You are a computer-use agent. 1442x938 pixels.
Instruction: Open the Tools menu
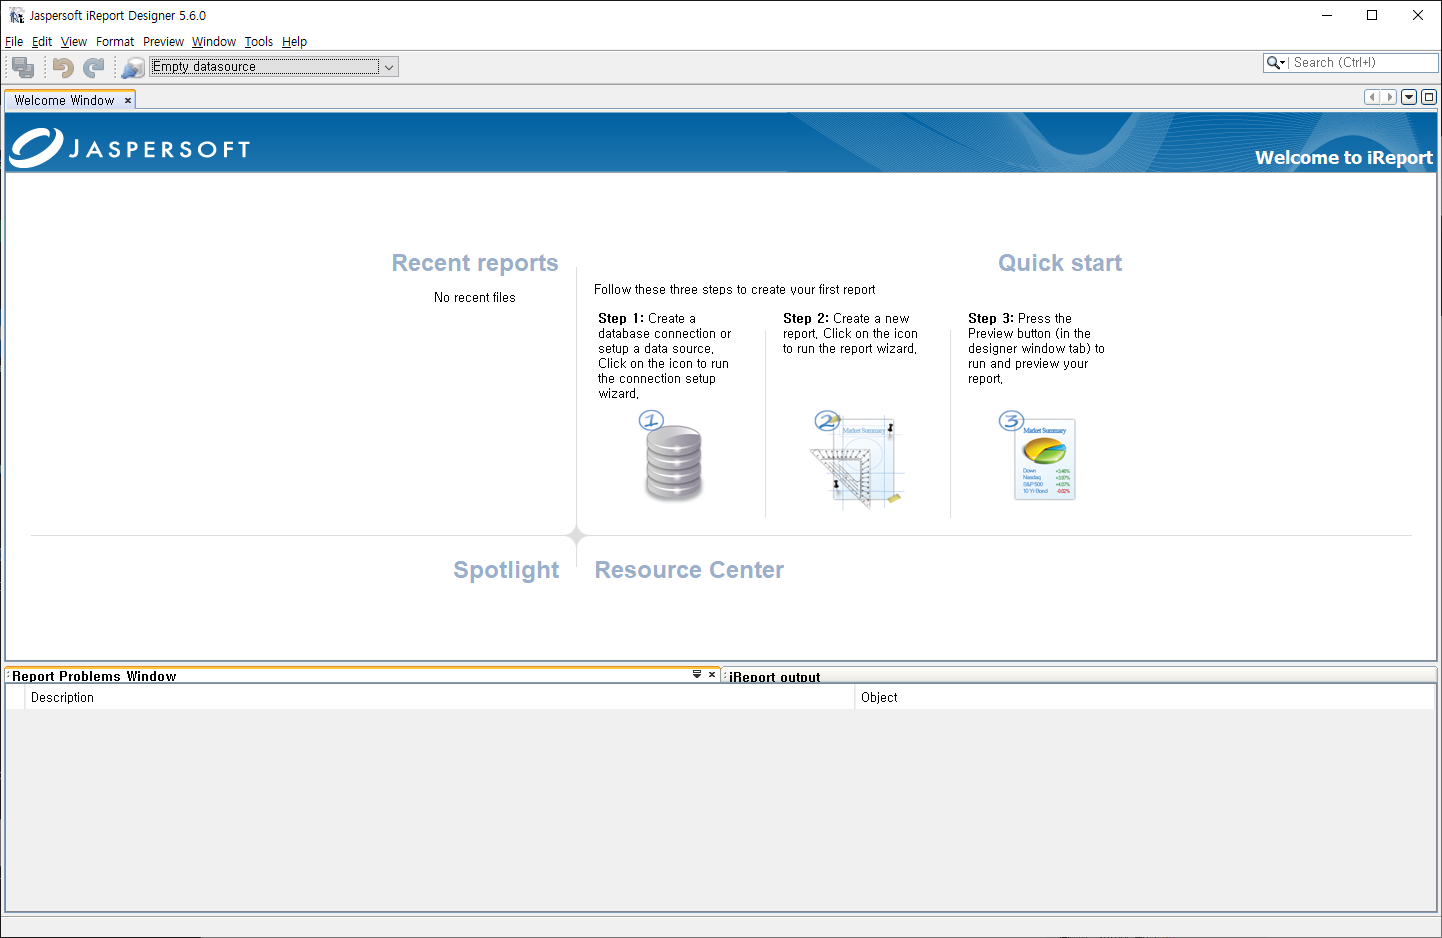pyautogui.click(x=259, y=42)
